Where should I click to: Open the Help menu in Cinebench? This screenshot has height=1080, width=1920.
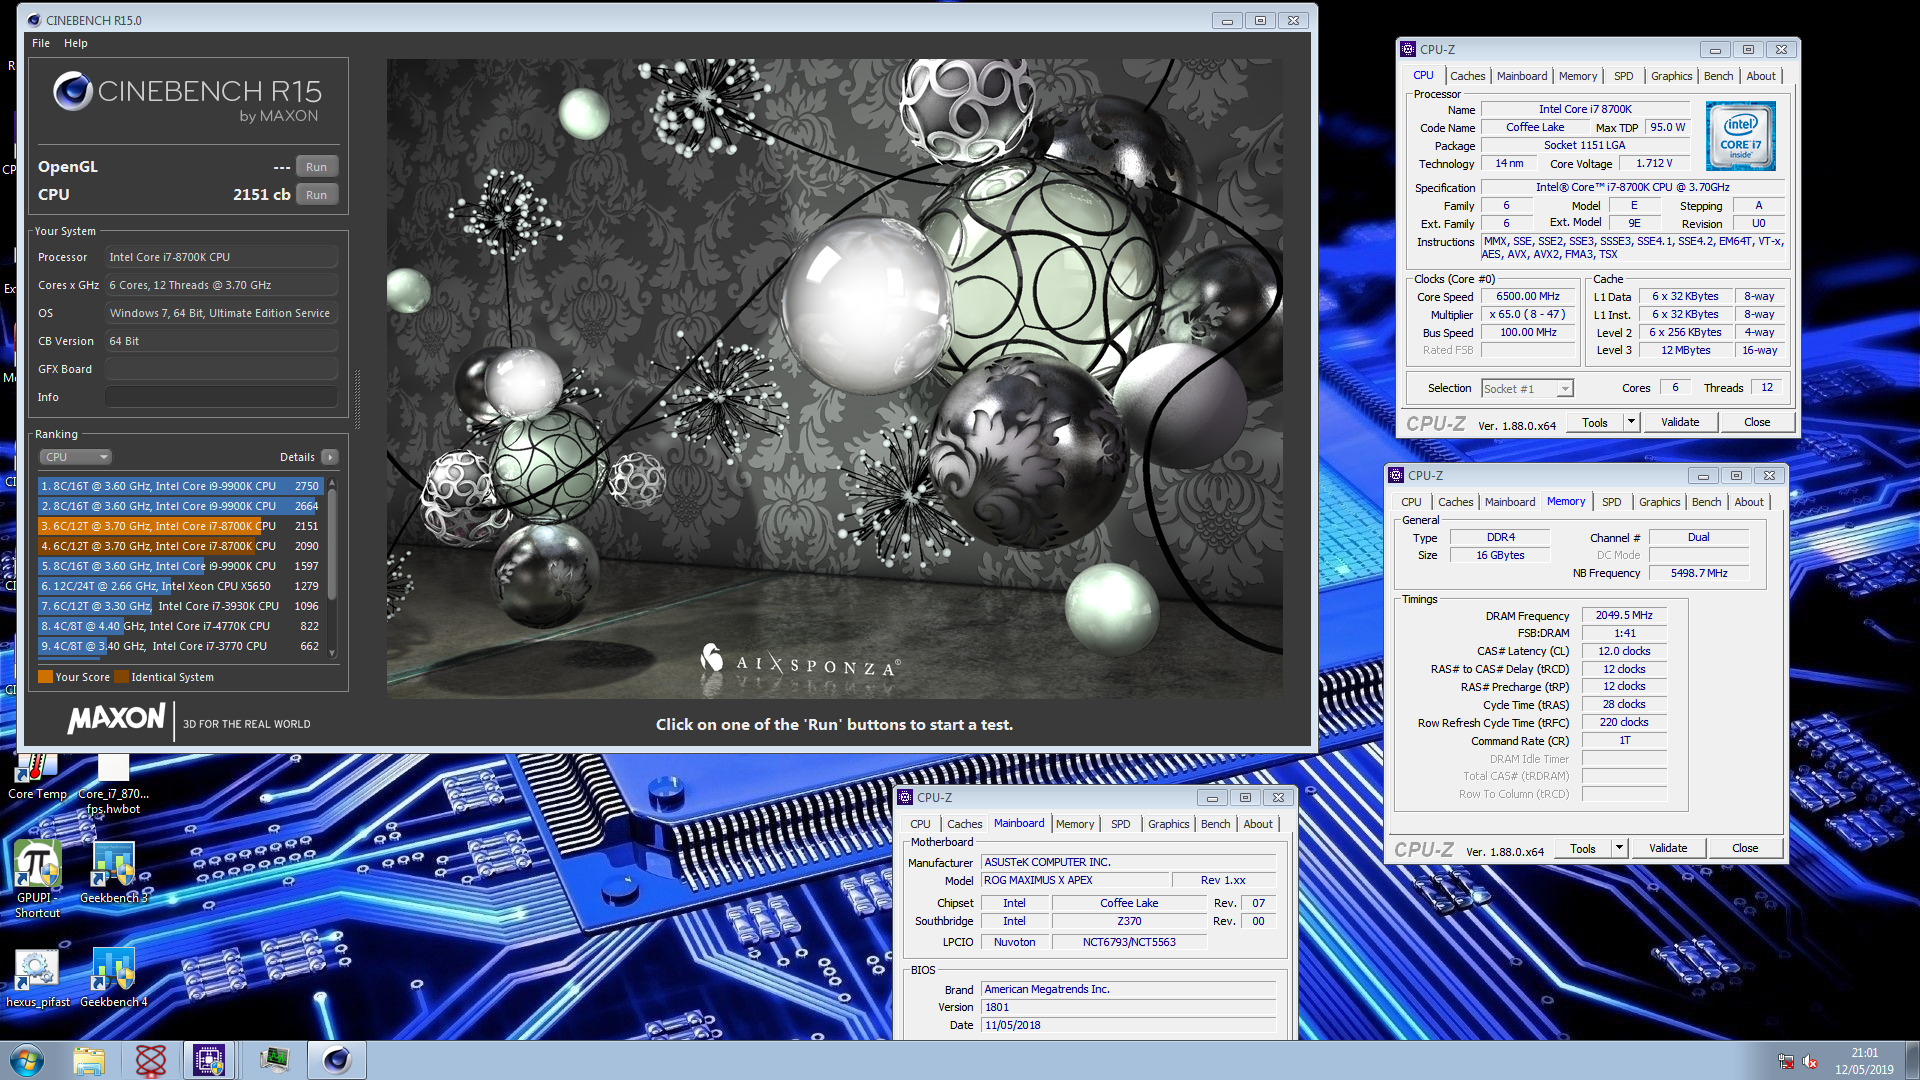[x=76, y=43]
